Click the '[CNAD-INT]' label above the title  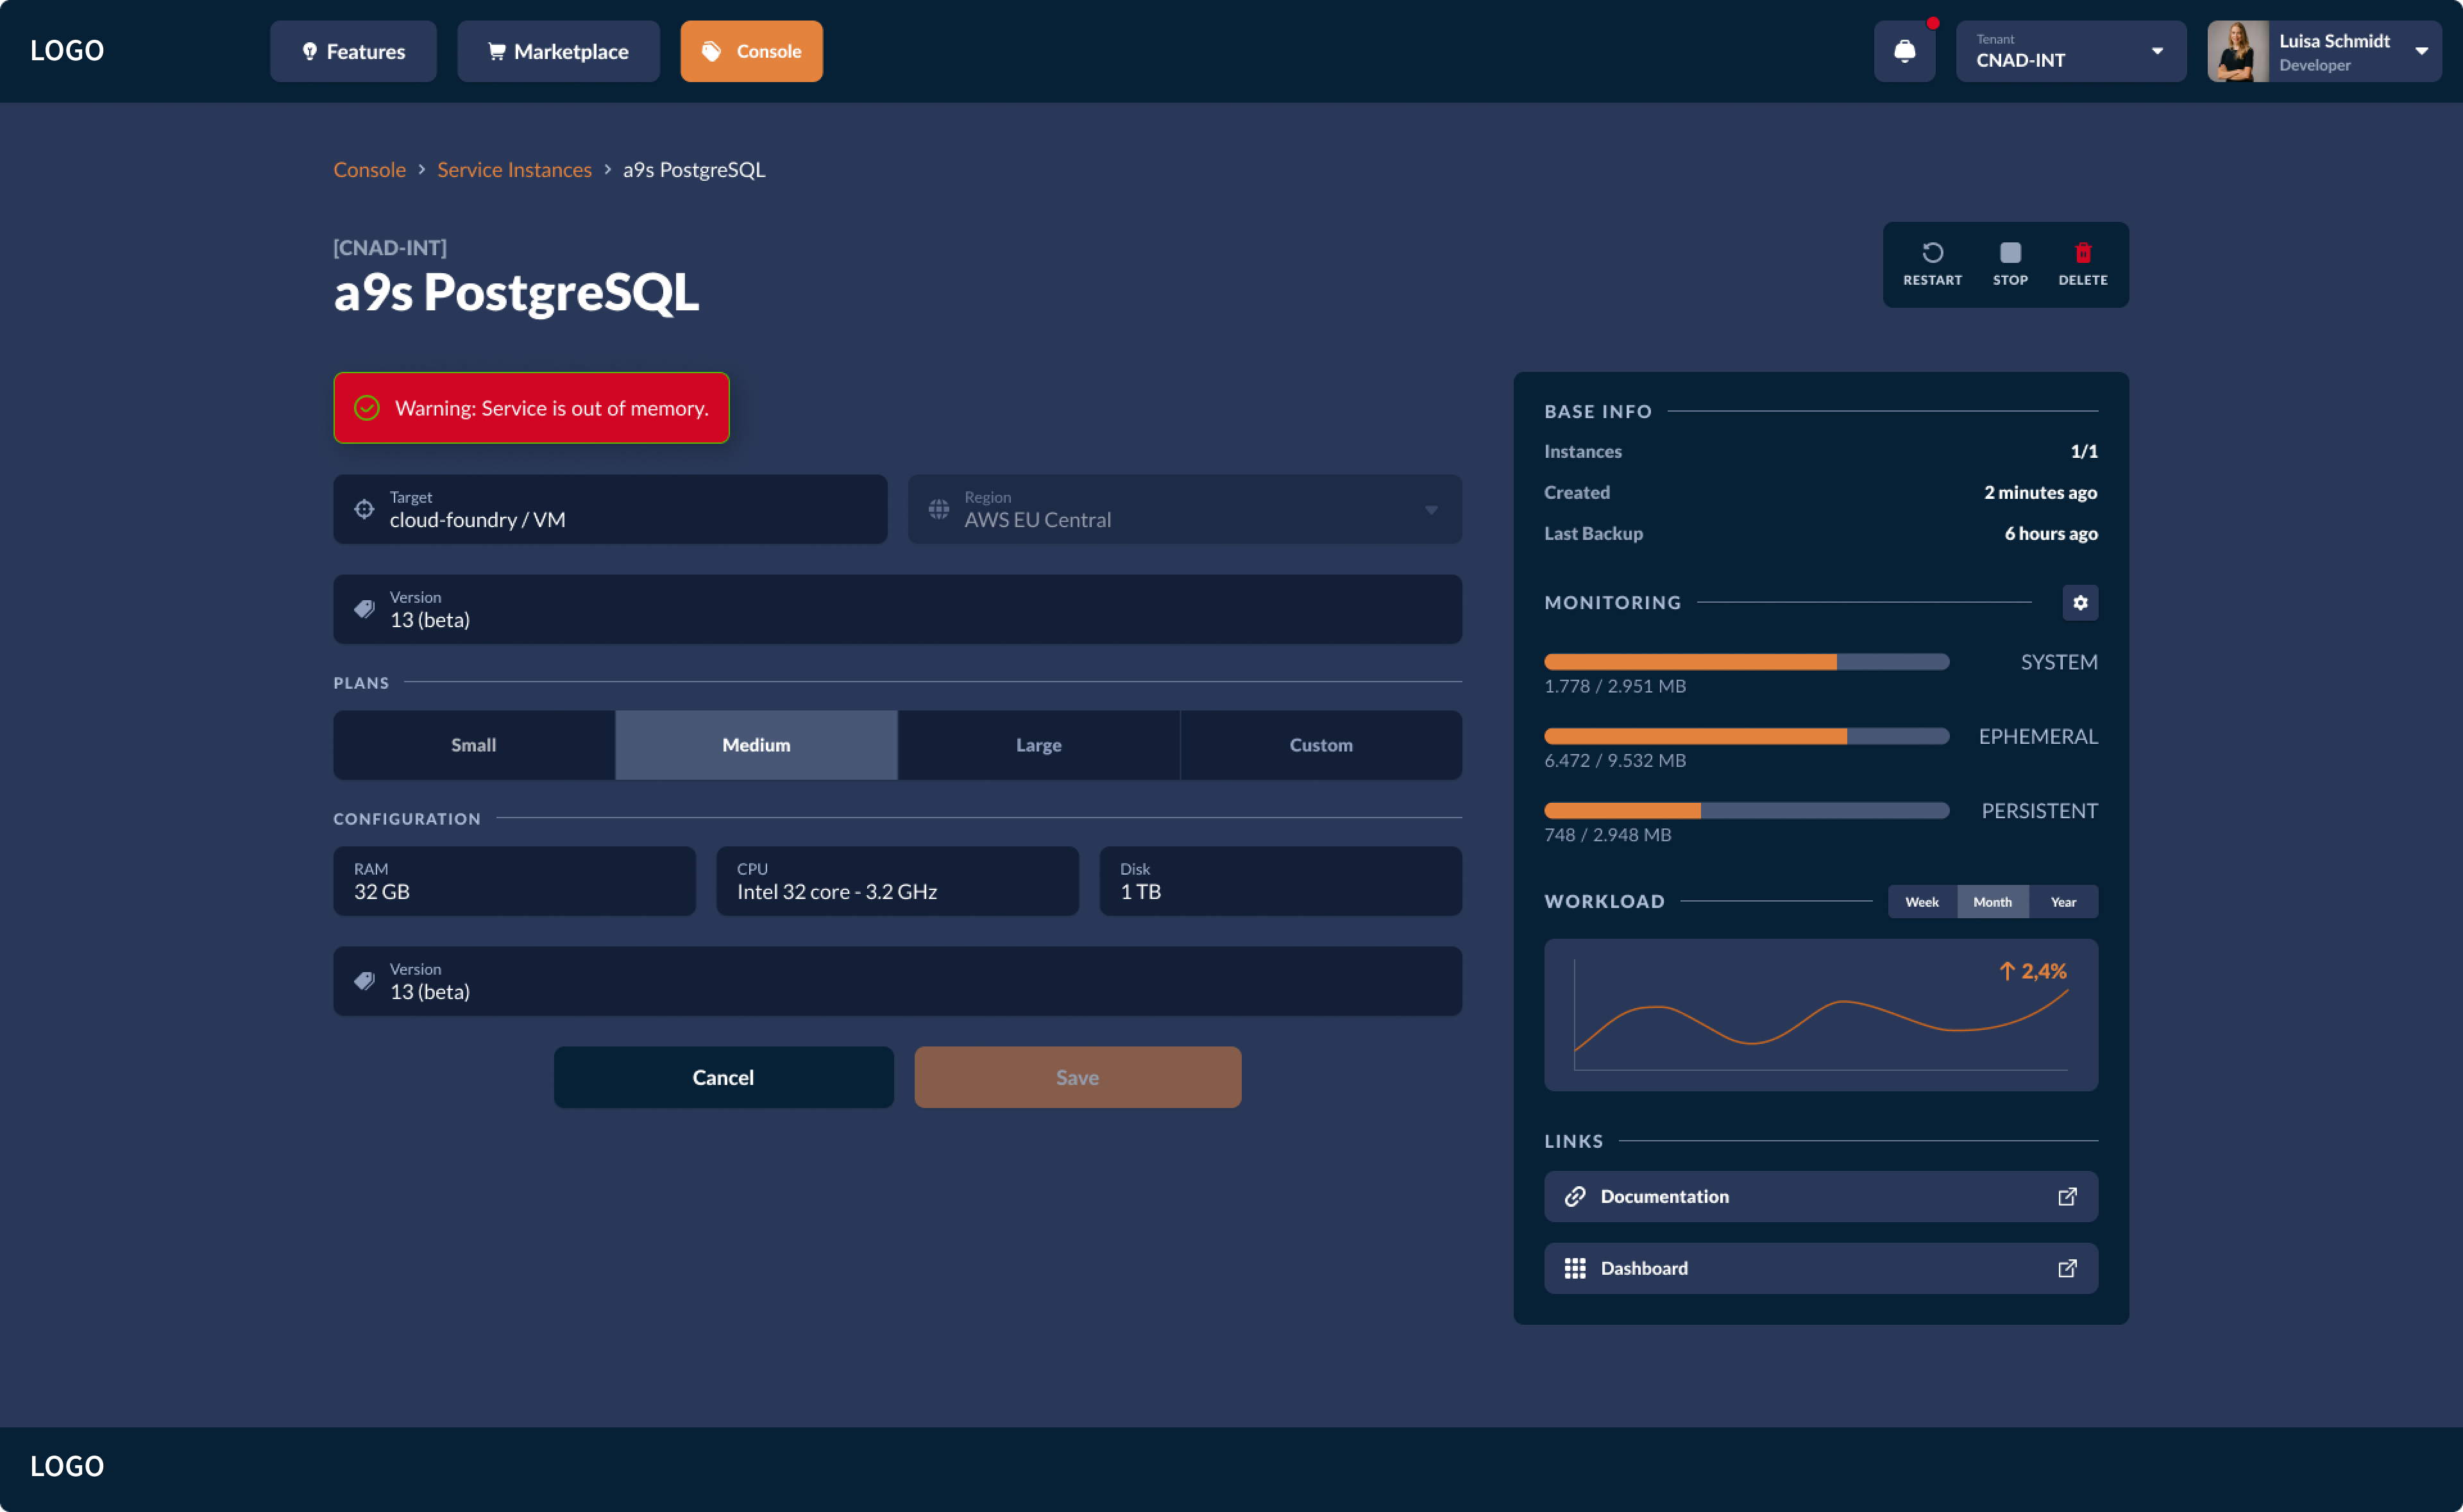coord(390,248)
